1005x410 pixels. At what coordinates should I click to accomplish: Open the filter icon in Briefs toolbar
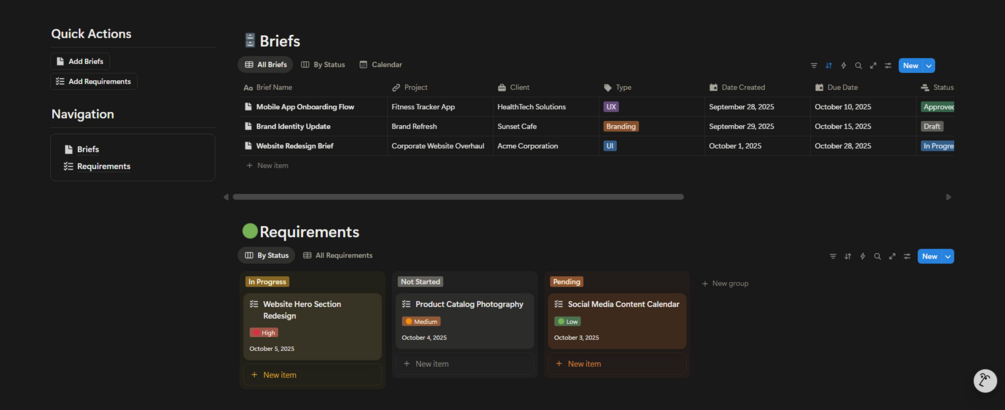pos(814,66)
